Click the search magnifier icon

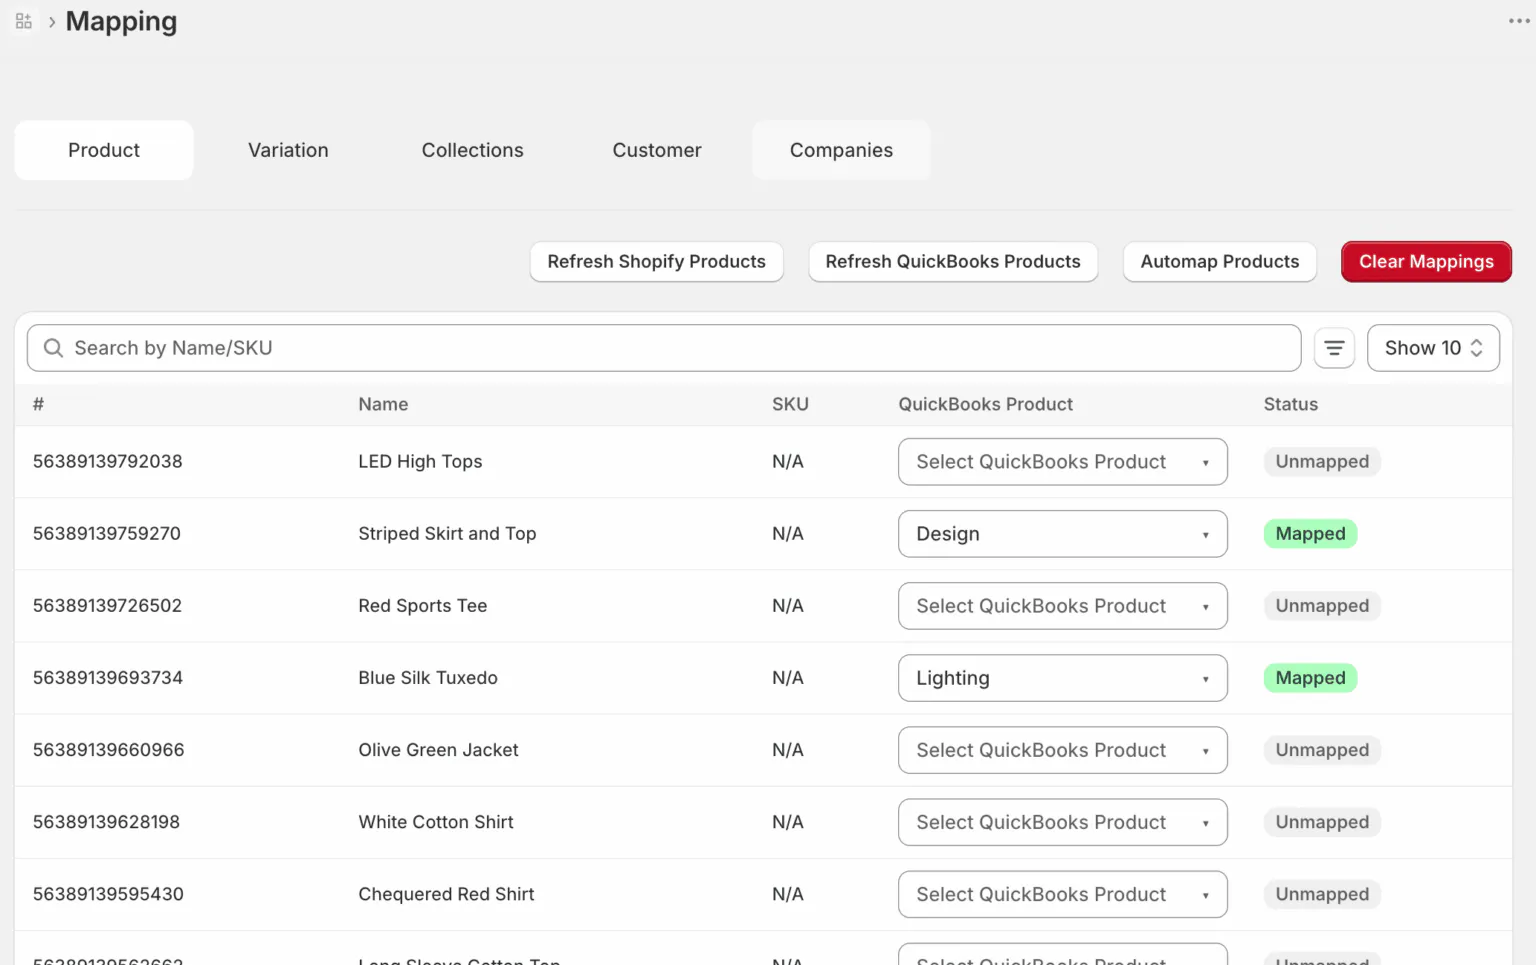click(54, 348)
